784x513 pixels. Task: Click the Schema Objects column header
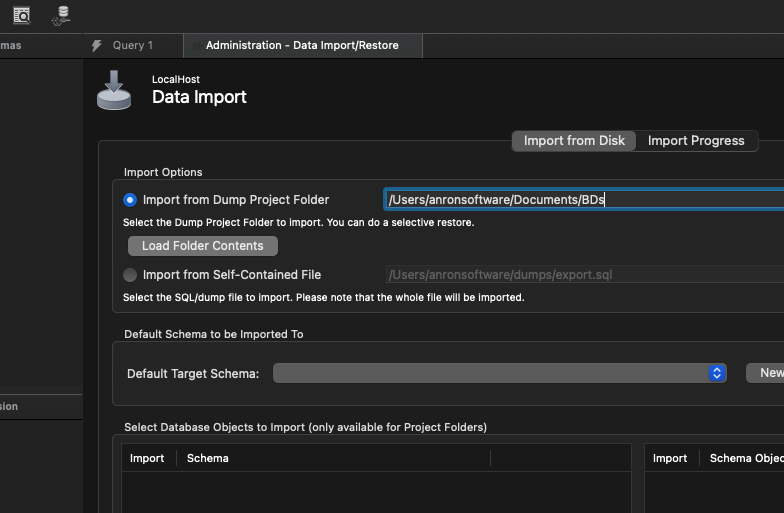745,458
